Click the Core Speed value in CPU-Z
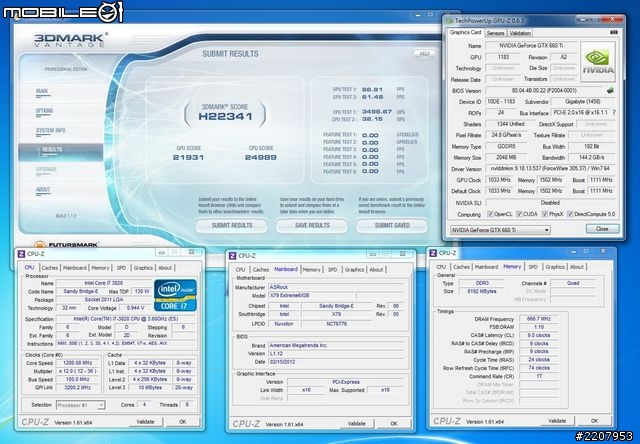 tap(78, 363)
